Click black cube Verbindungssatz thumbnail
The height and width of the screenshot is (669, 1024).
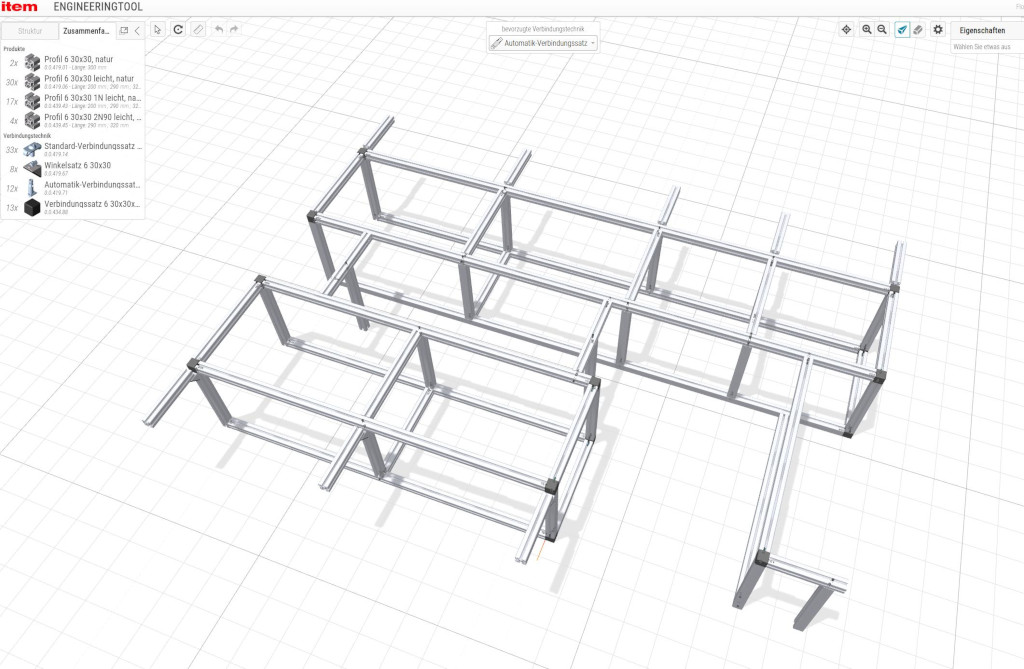pyautogui.click(x=32, y=208)
